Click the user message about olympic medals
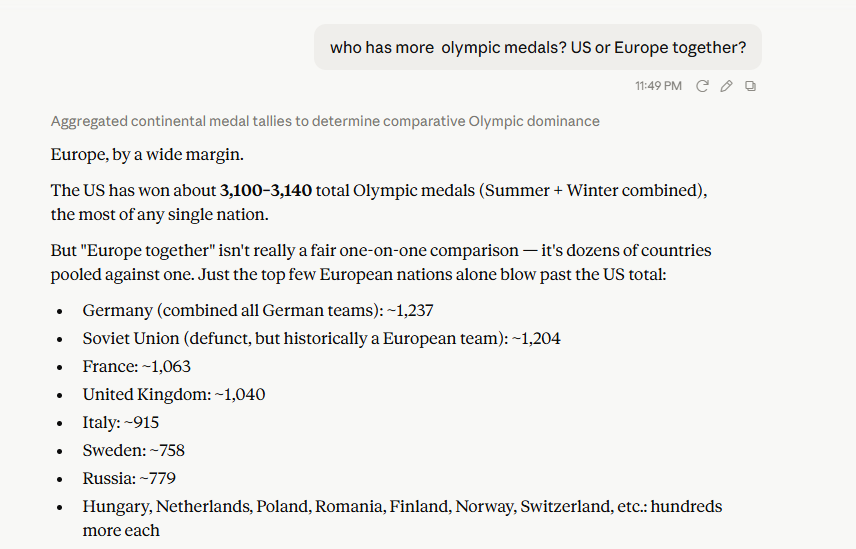This screenshot has width=856, height=549. coord(538,47)
